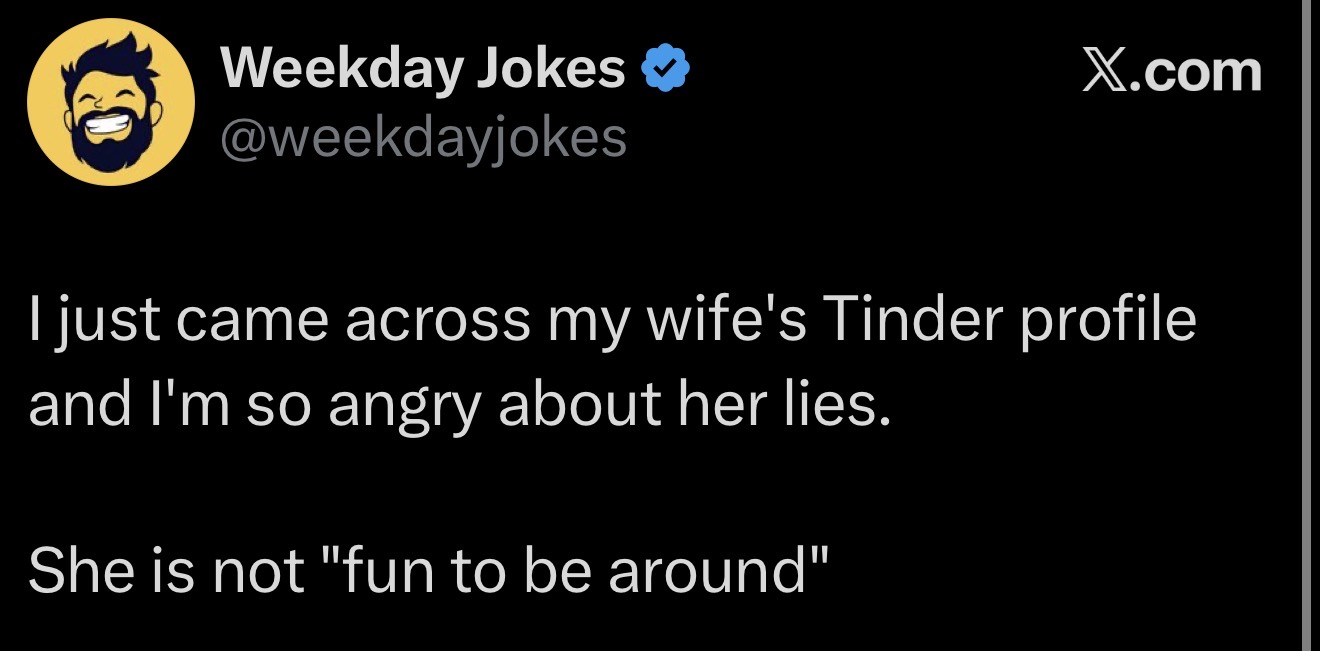
Task: Open the Weekday Jokes display name
Action: [422, 68]
